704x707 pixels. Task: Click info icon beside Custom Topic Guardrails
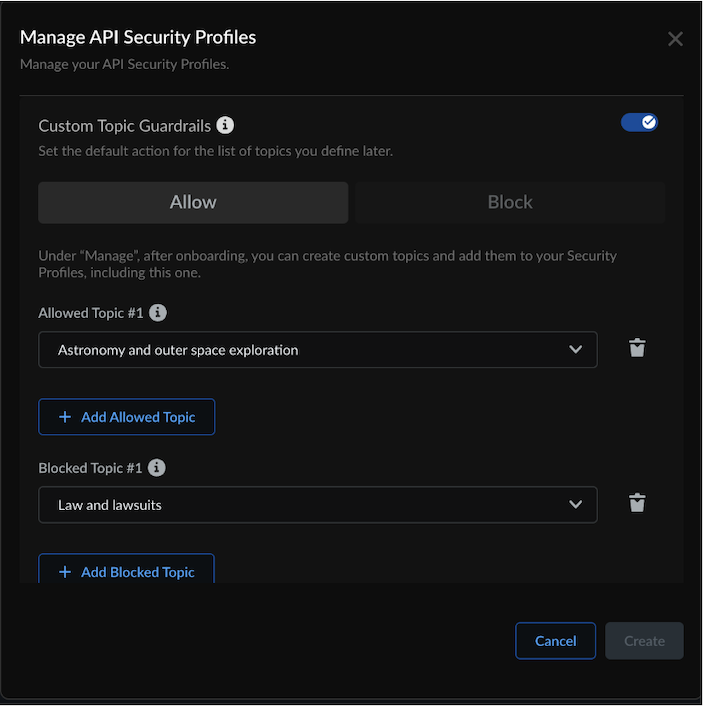[x=226, y=125]
